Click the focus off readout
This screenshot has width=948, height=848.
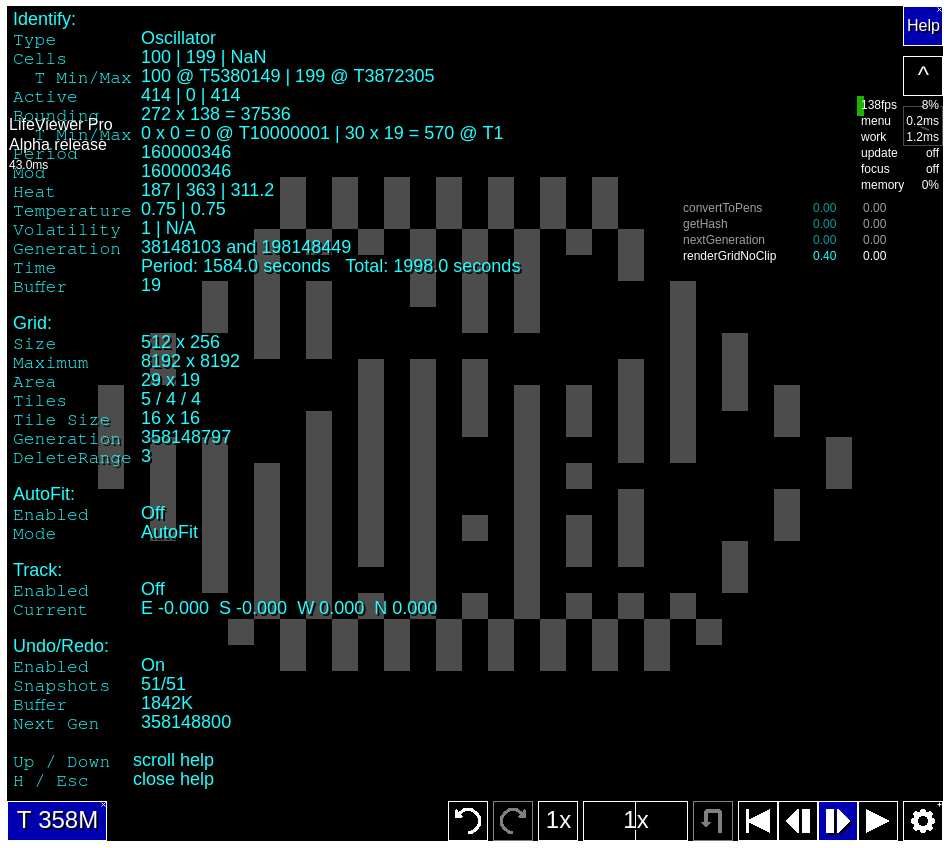pos(900,169)
